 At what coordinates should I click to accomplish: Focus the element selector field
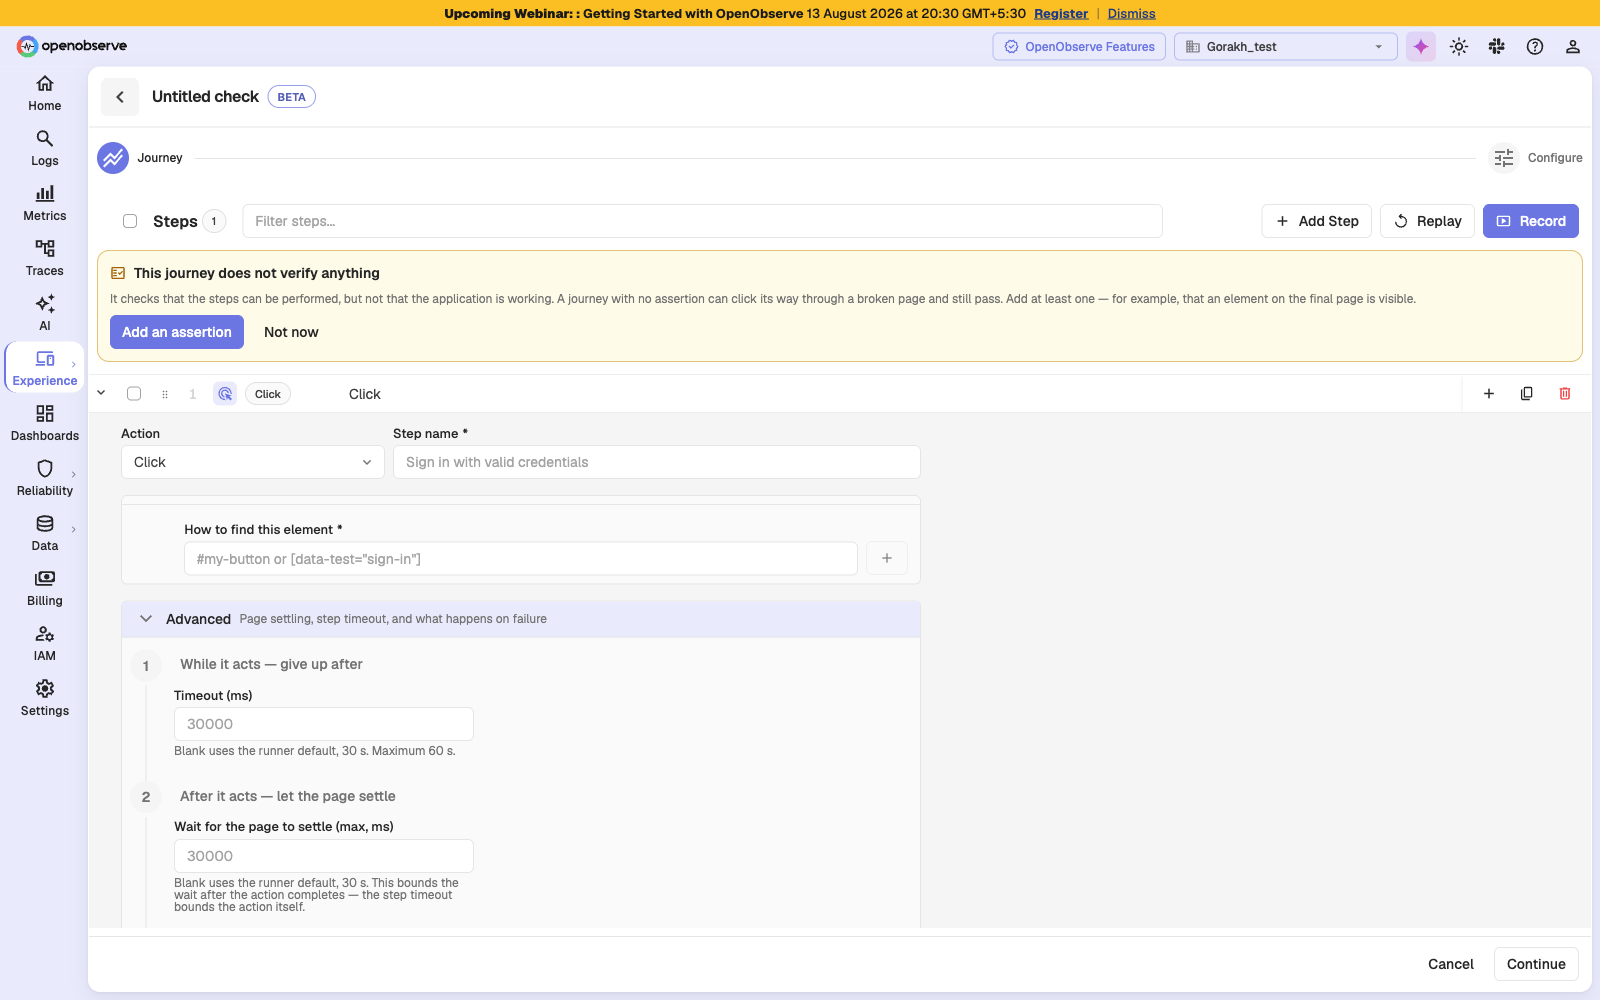coord(520,558)
